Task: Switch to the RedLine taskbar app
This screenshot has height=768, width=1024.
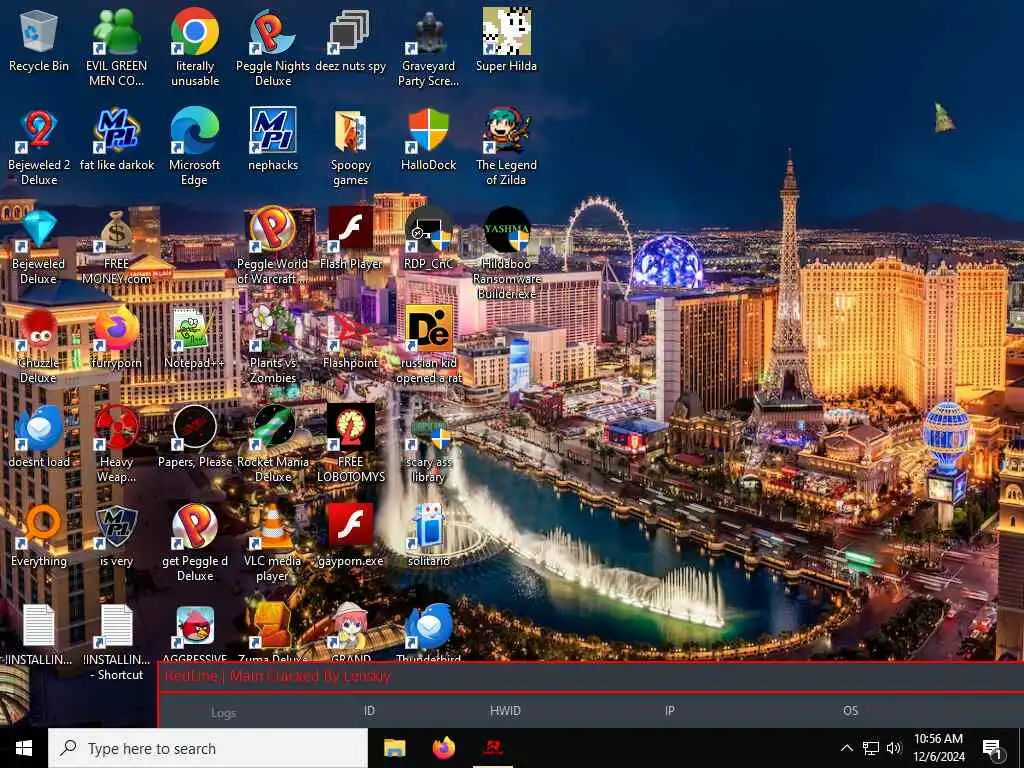Action: coord(493,748)
